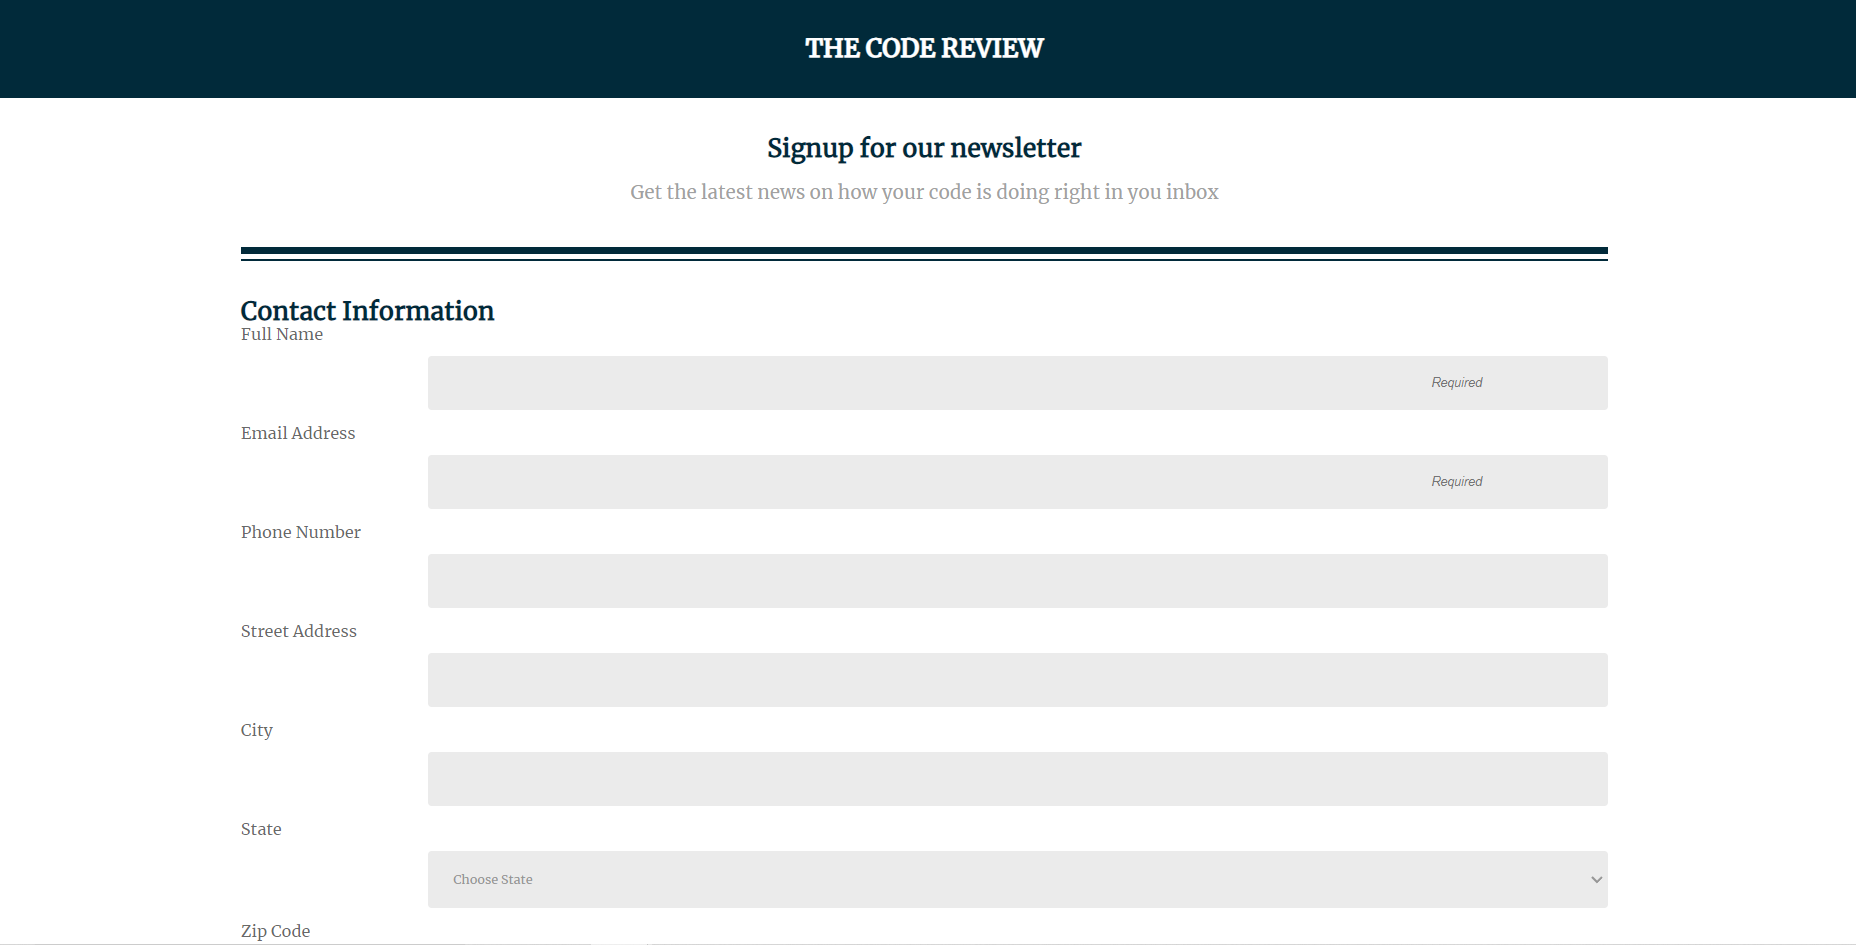
Task: Click the Full Name label
Action: pyautogui.click(x=282, y=334)
